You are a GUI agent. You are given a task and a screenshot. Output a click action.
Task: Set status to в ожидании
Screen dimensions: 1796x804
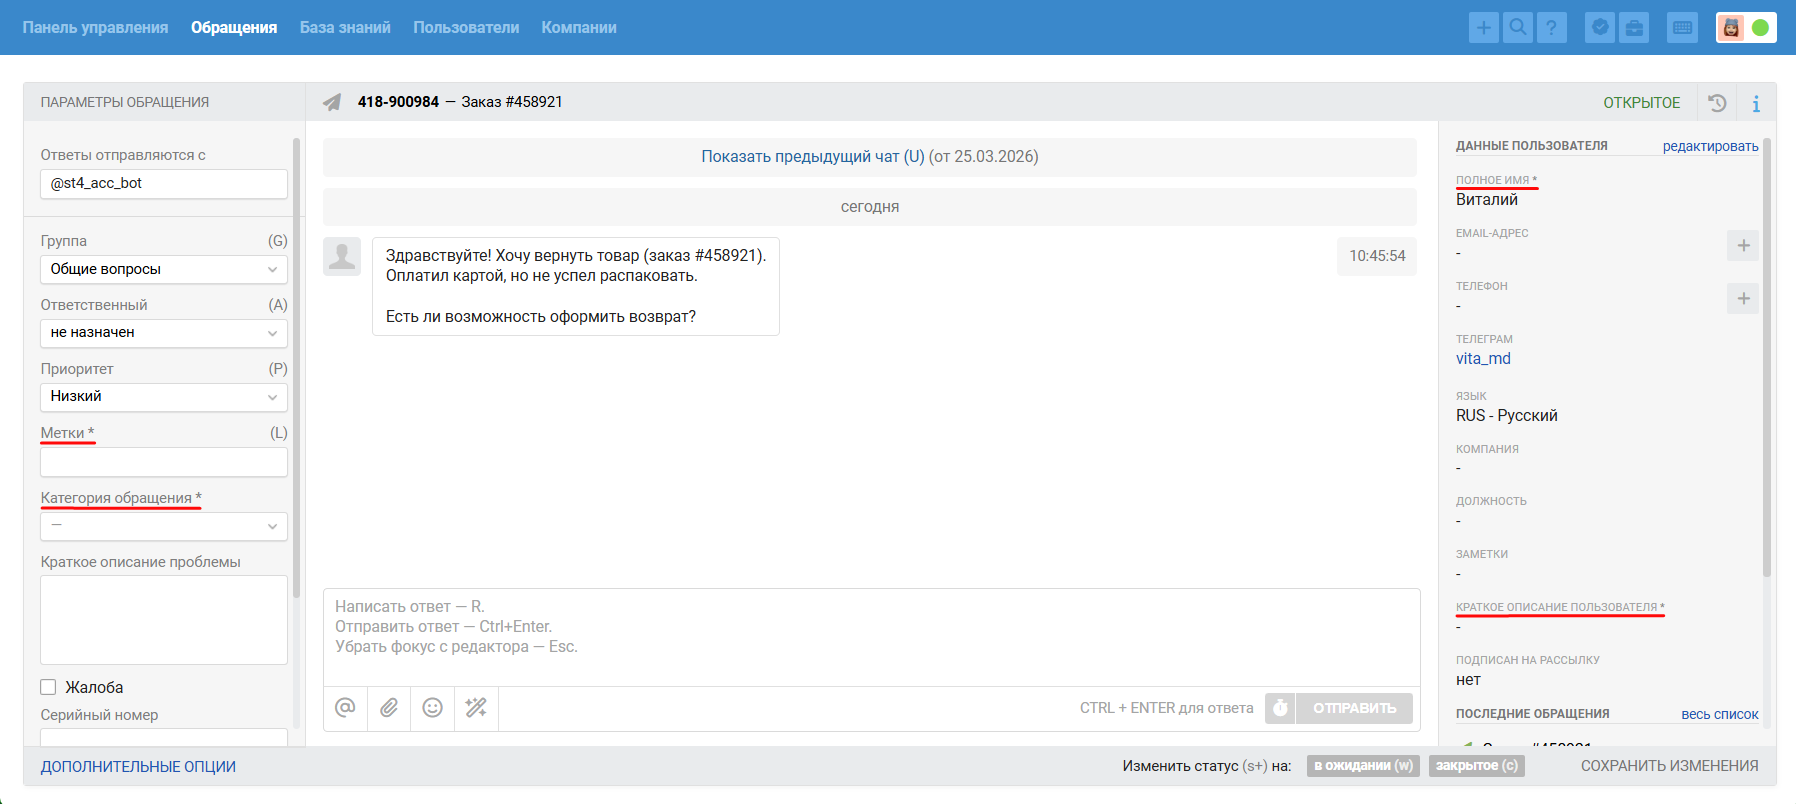point(1363,766)
